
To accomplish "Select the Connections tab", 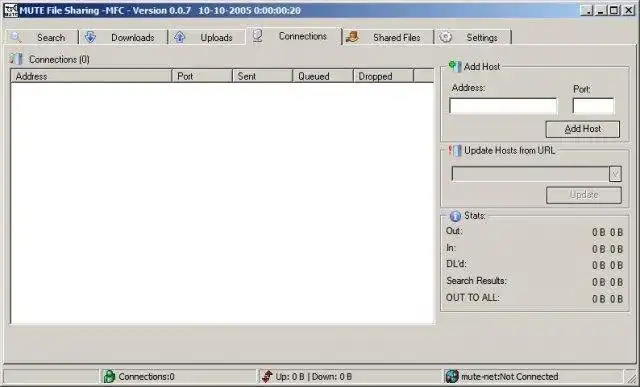I will [293, 36].
